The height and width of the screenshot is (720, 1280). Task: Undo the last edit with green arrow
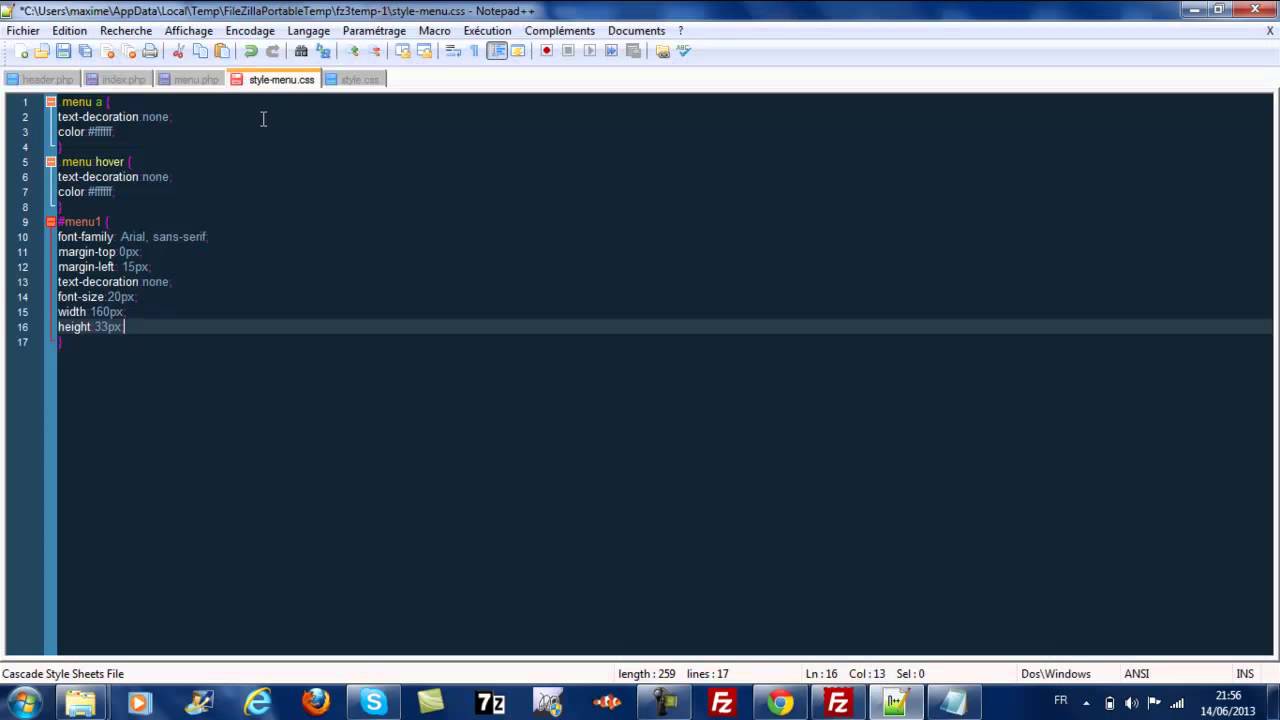click(x=251, y=51)
